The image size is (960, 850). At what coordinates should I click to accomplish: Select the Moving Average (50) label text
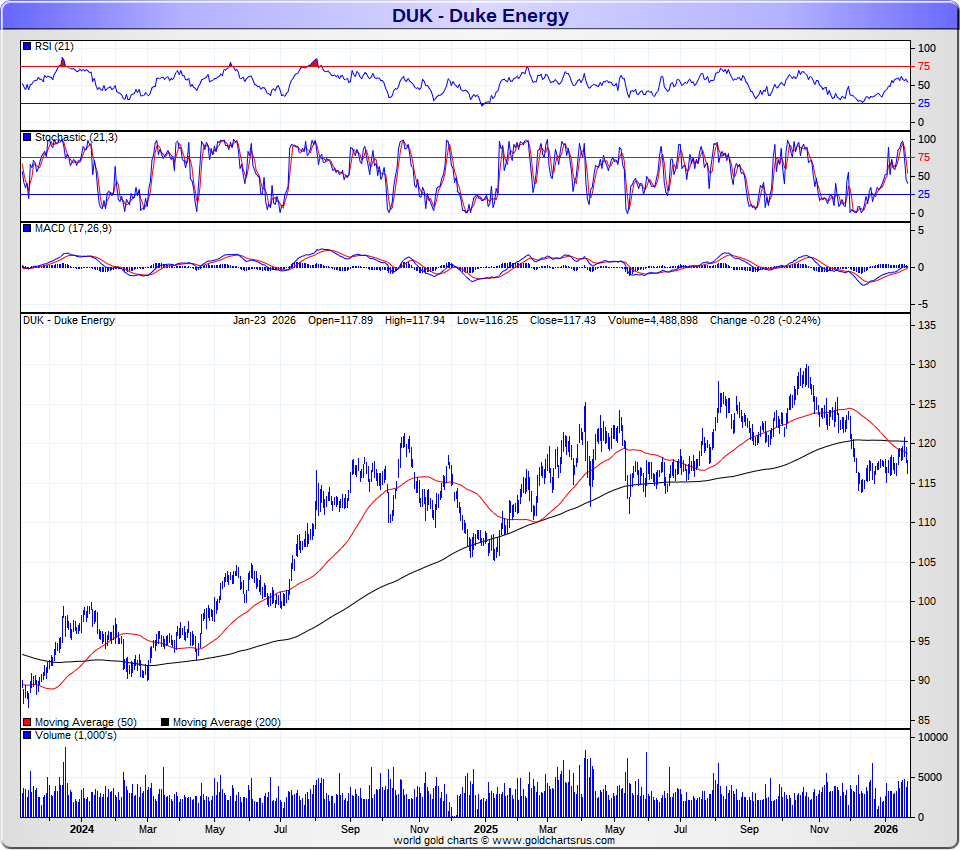(85, 722)
